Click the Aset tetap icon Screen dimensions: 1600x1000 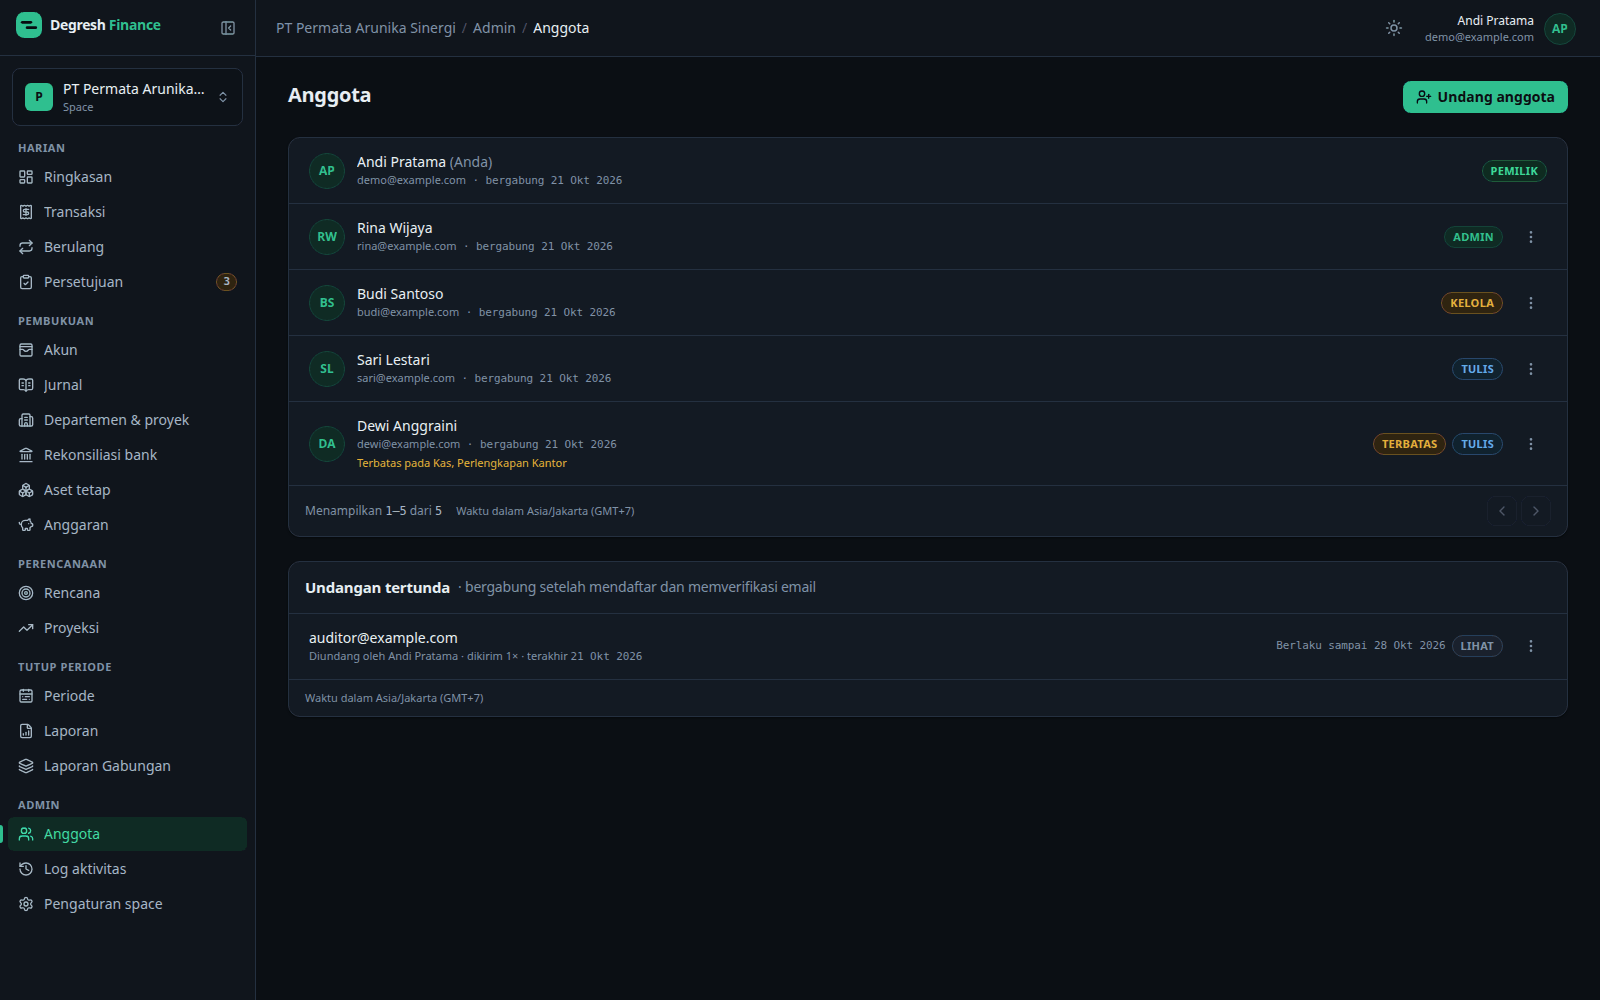[x=26, y=490]
